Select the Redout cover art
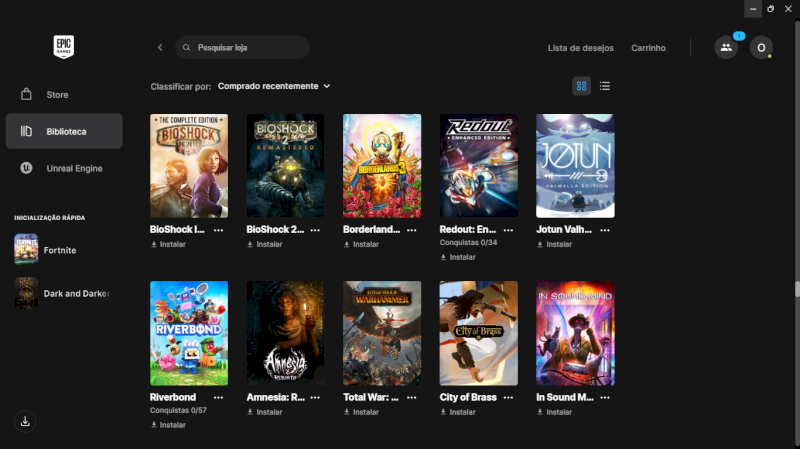The height and width of the screenshot is (449, 800). tap(479, 166)
